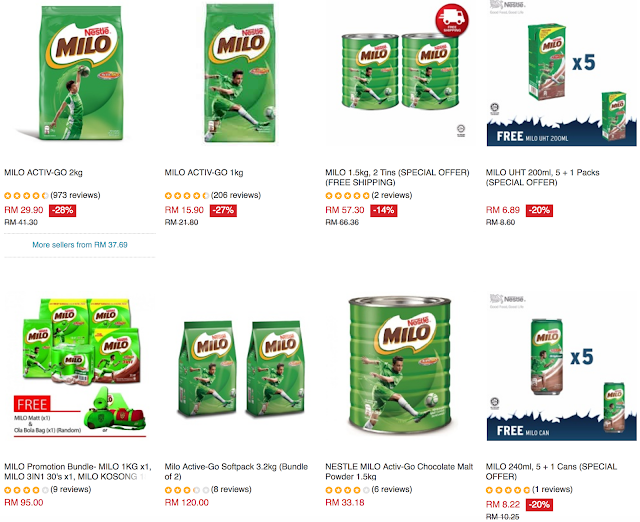Open the Milo Active-Go Softpack 3.2kg image
Viewport: 640px width, 522px height.
[x=241, y=369]
